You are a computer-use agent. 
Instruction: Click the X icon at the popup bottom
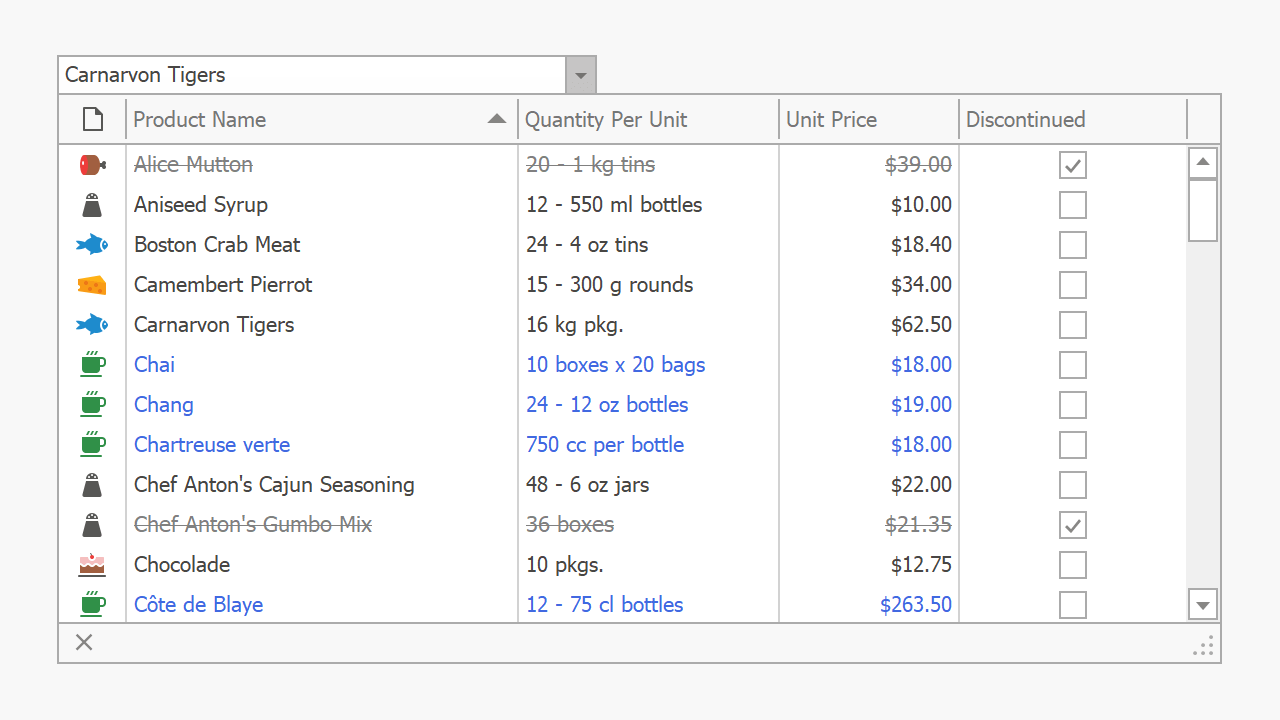(84, 643)
